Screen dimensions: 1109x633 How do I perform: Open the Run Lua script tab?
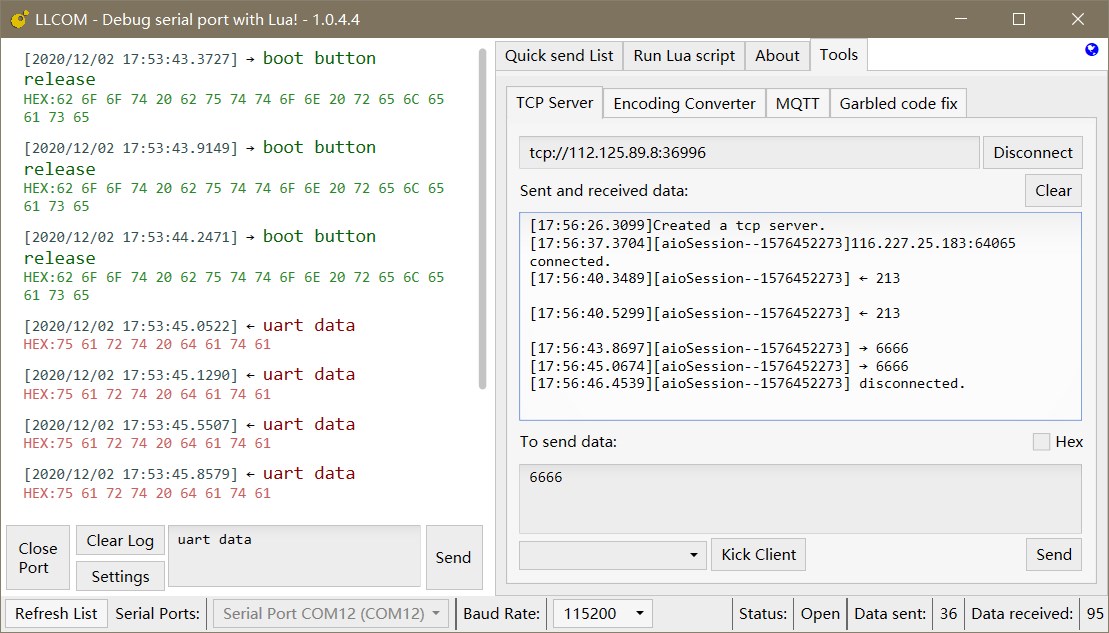click(x=684, y=56)
